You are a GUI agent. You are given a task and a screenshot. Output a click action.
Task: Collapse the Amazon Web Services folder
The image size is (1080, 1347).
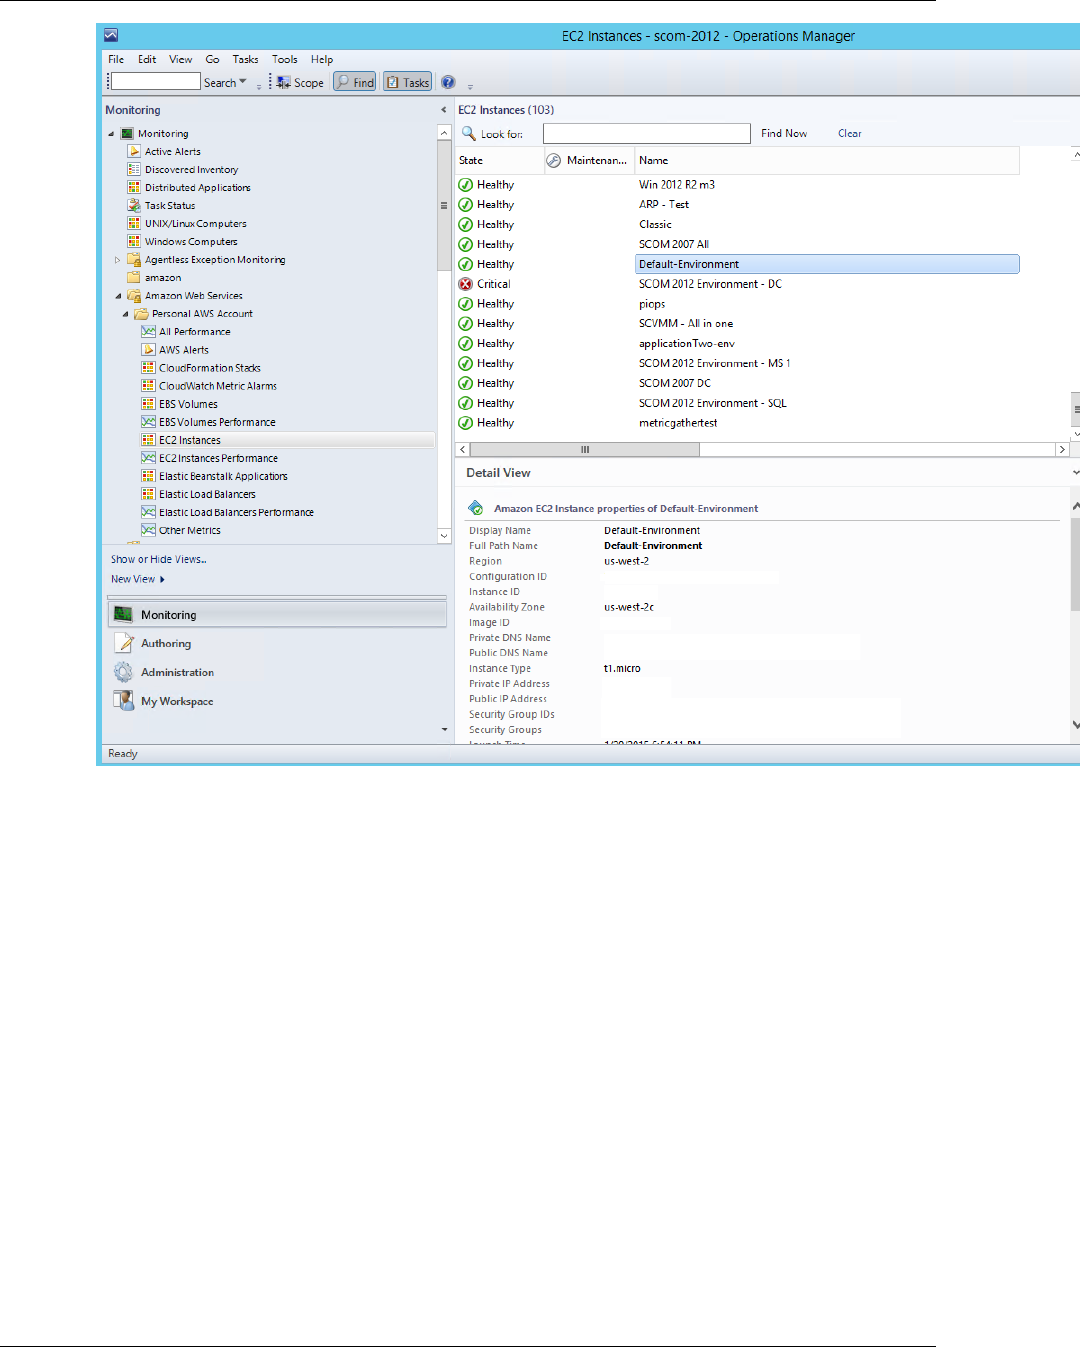pos(118,296)
